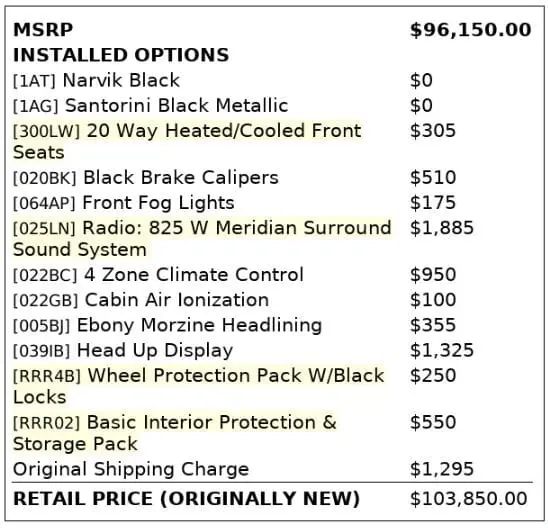The image size is (548, 528).
Task: Click the $103,850.00 retail price total
Action: tap(468, 499)
